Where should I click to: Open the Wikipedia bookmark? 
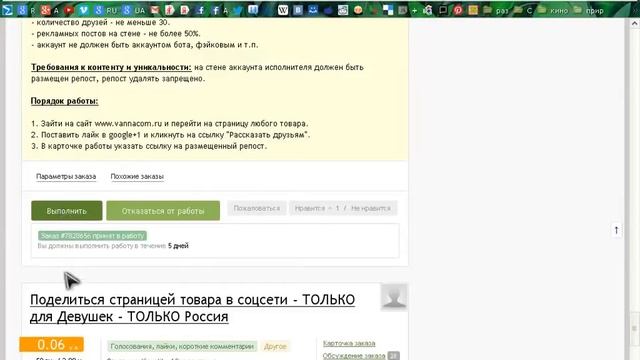click(283, 9)
